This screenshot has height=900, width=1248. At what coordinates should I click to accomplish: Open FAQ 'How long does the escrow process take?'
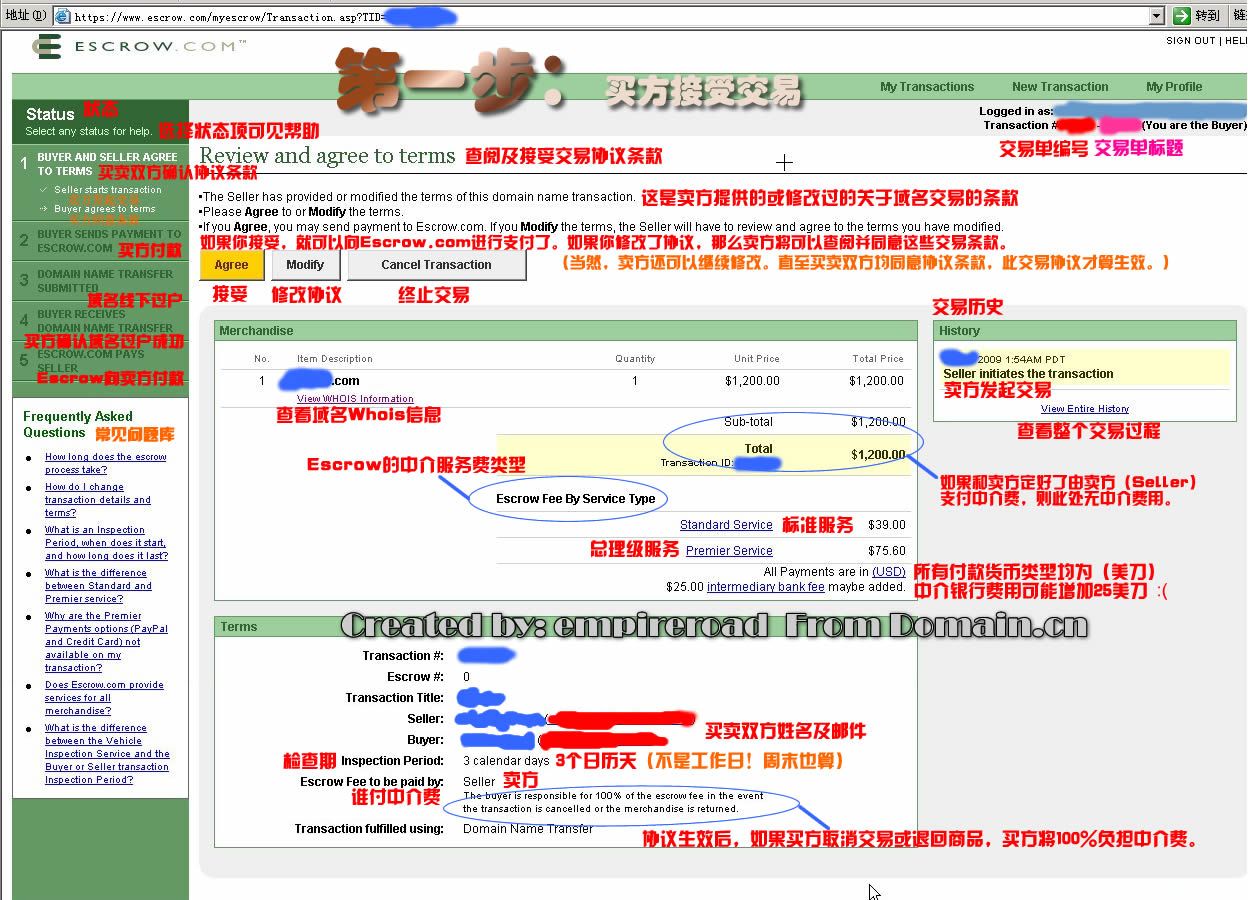(106, 463)
